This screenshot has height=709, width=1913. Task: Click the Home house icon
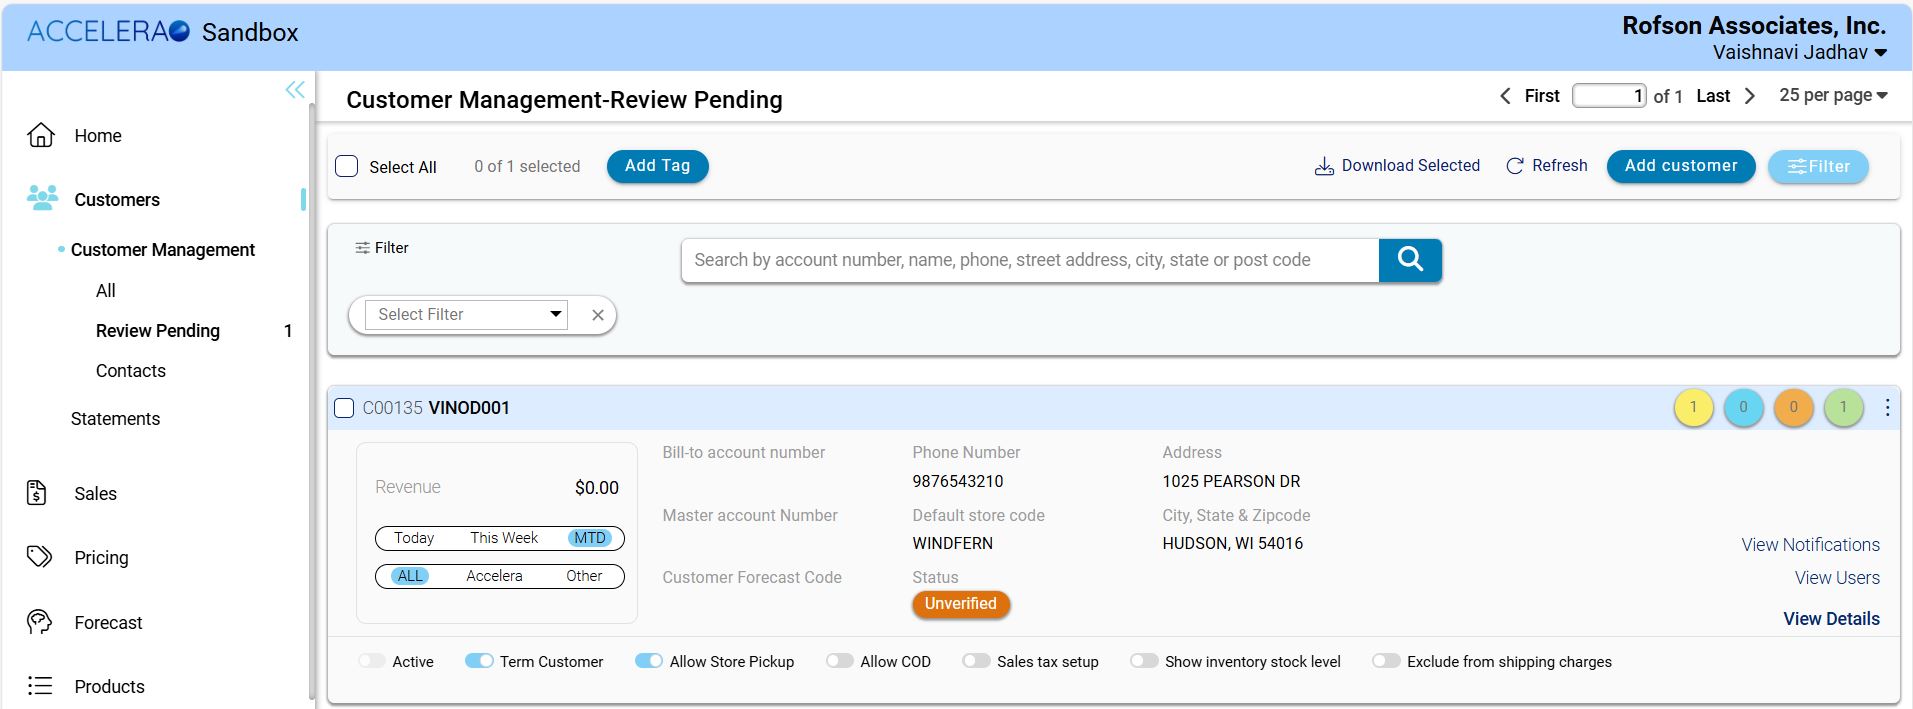click(41, 136)
